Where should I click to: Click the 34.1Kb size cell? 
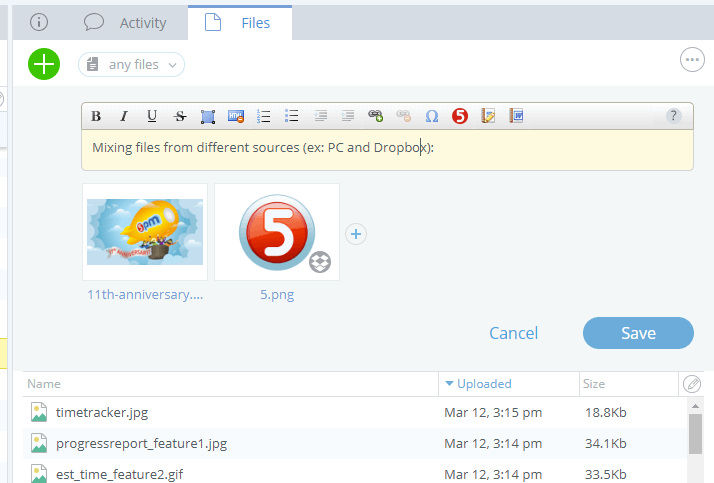tap(606, 443)
